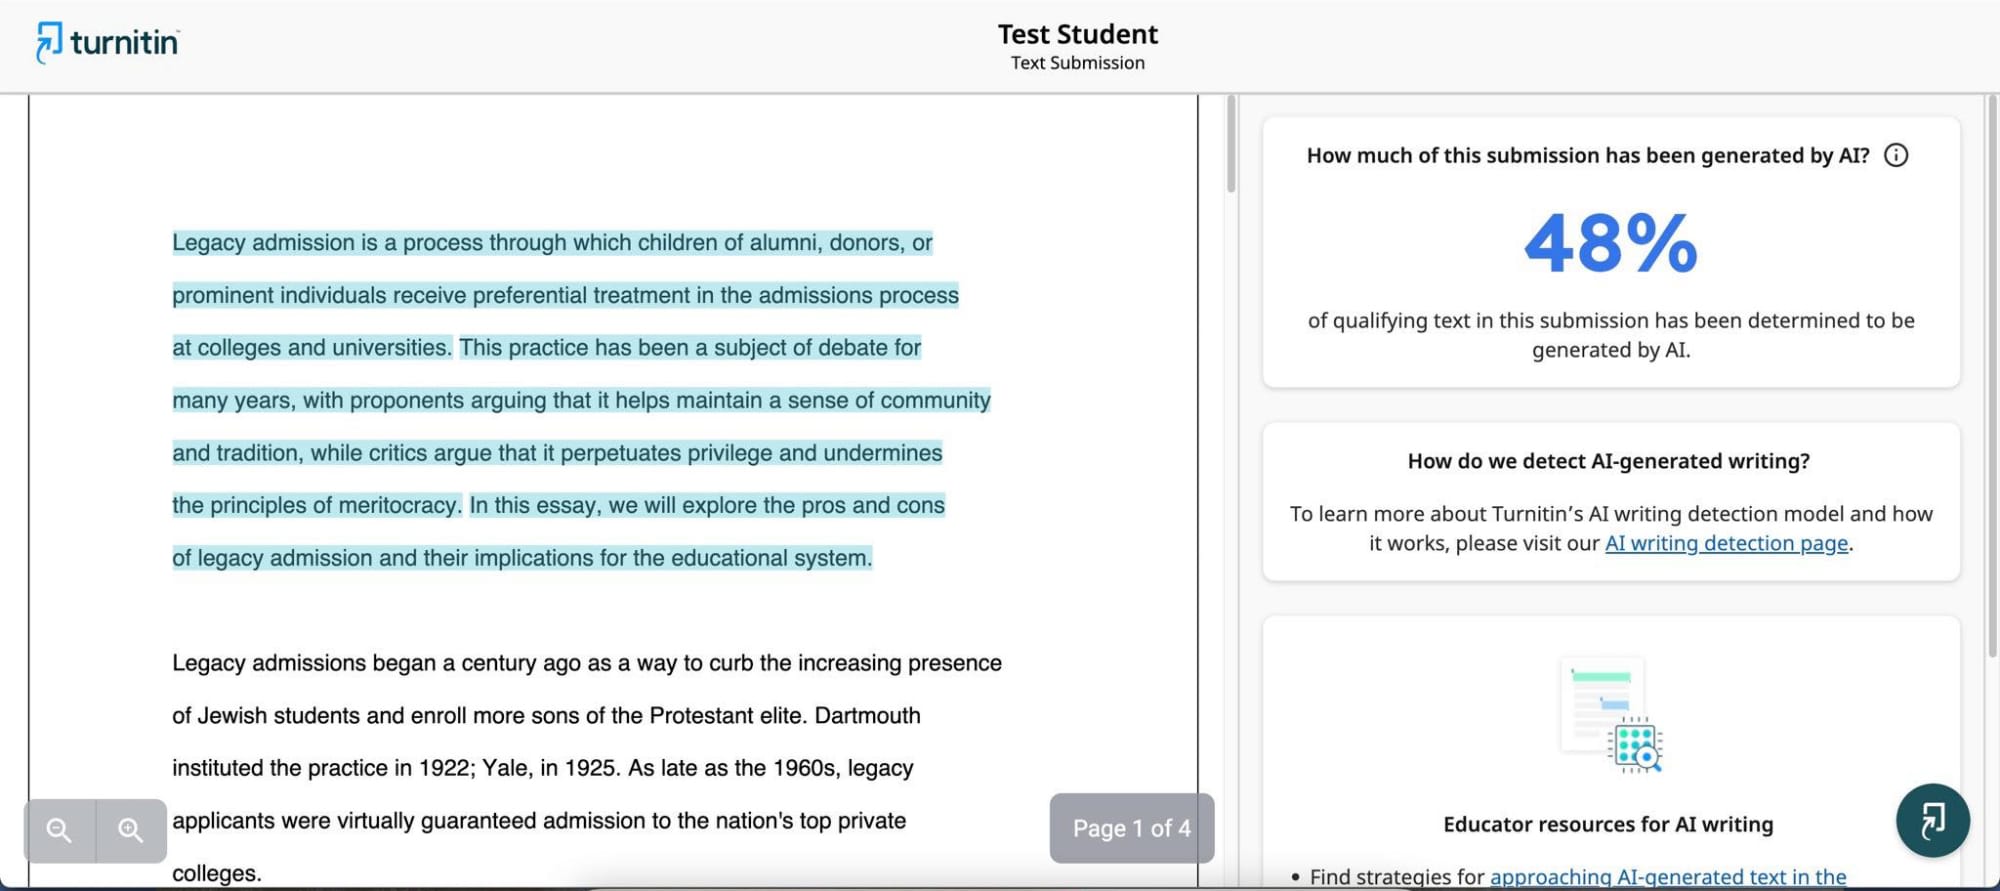This screenshot has width=2000, height=891.
Task: Click the Educator resources for AI writing heading
Action: (x=1608, y=824)
